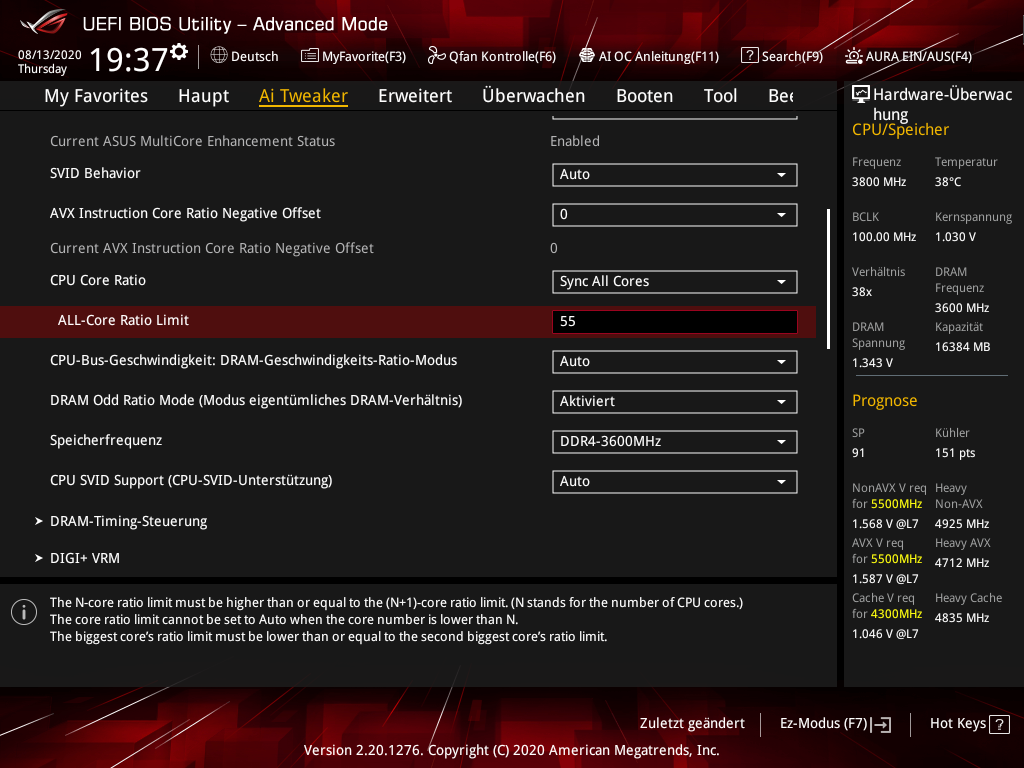Click the ROG logo icon

click(43, 23)
